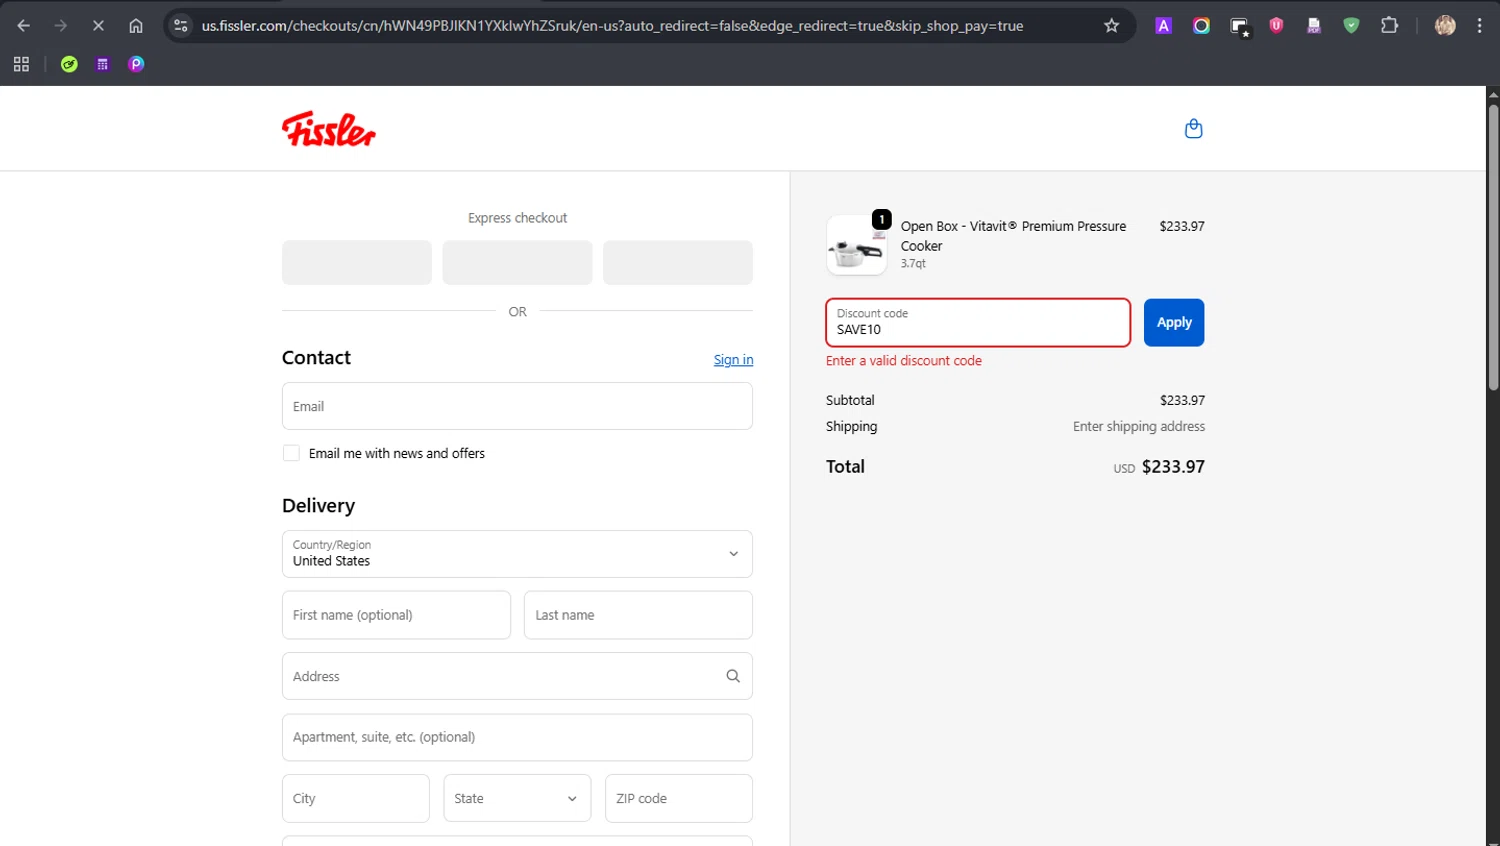The width and height of the screenshot is (1500, 846).
Task: Click the Fissler logo
Action: [329, 129]
